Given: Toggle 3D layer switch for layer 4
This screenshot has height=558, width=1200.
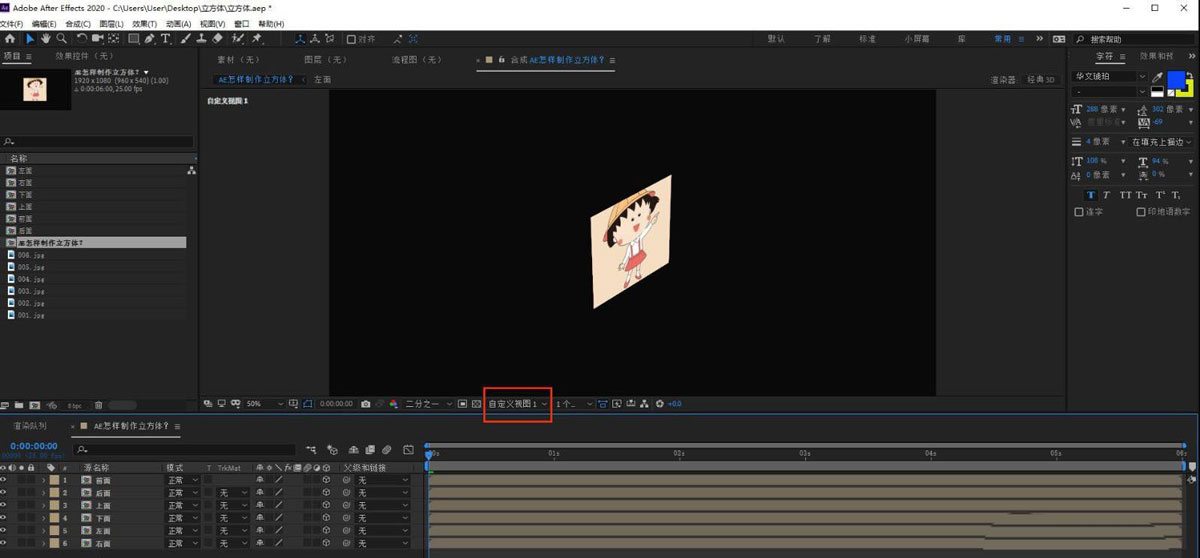Looking at the screenshot, I should coord(326,518).
